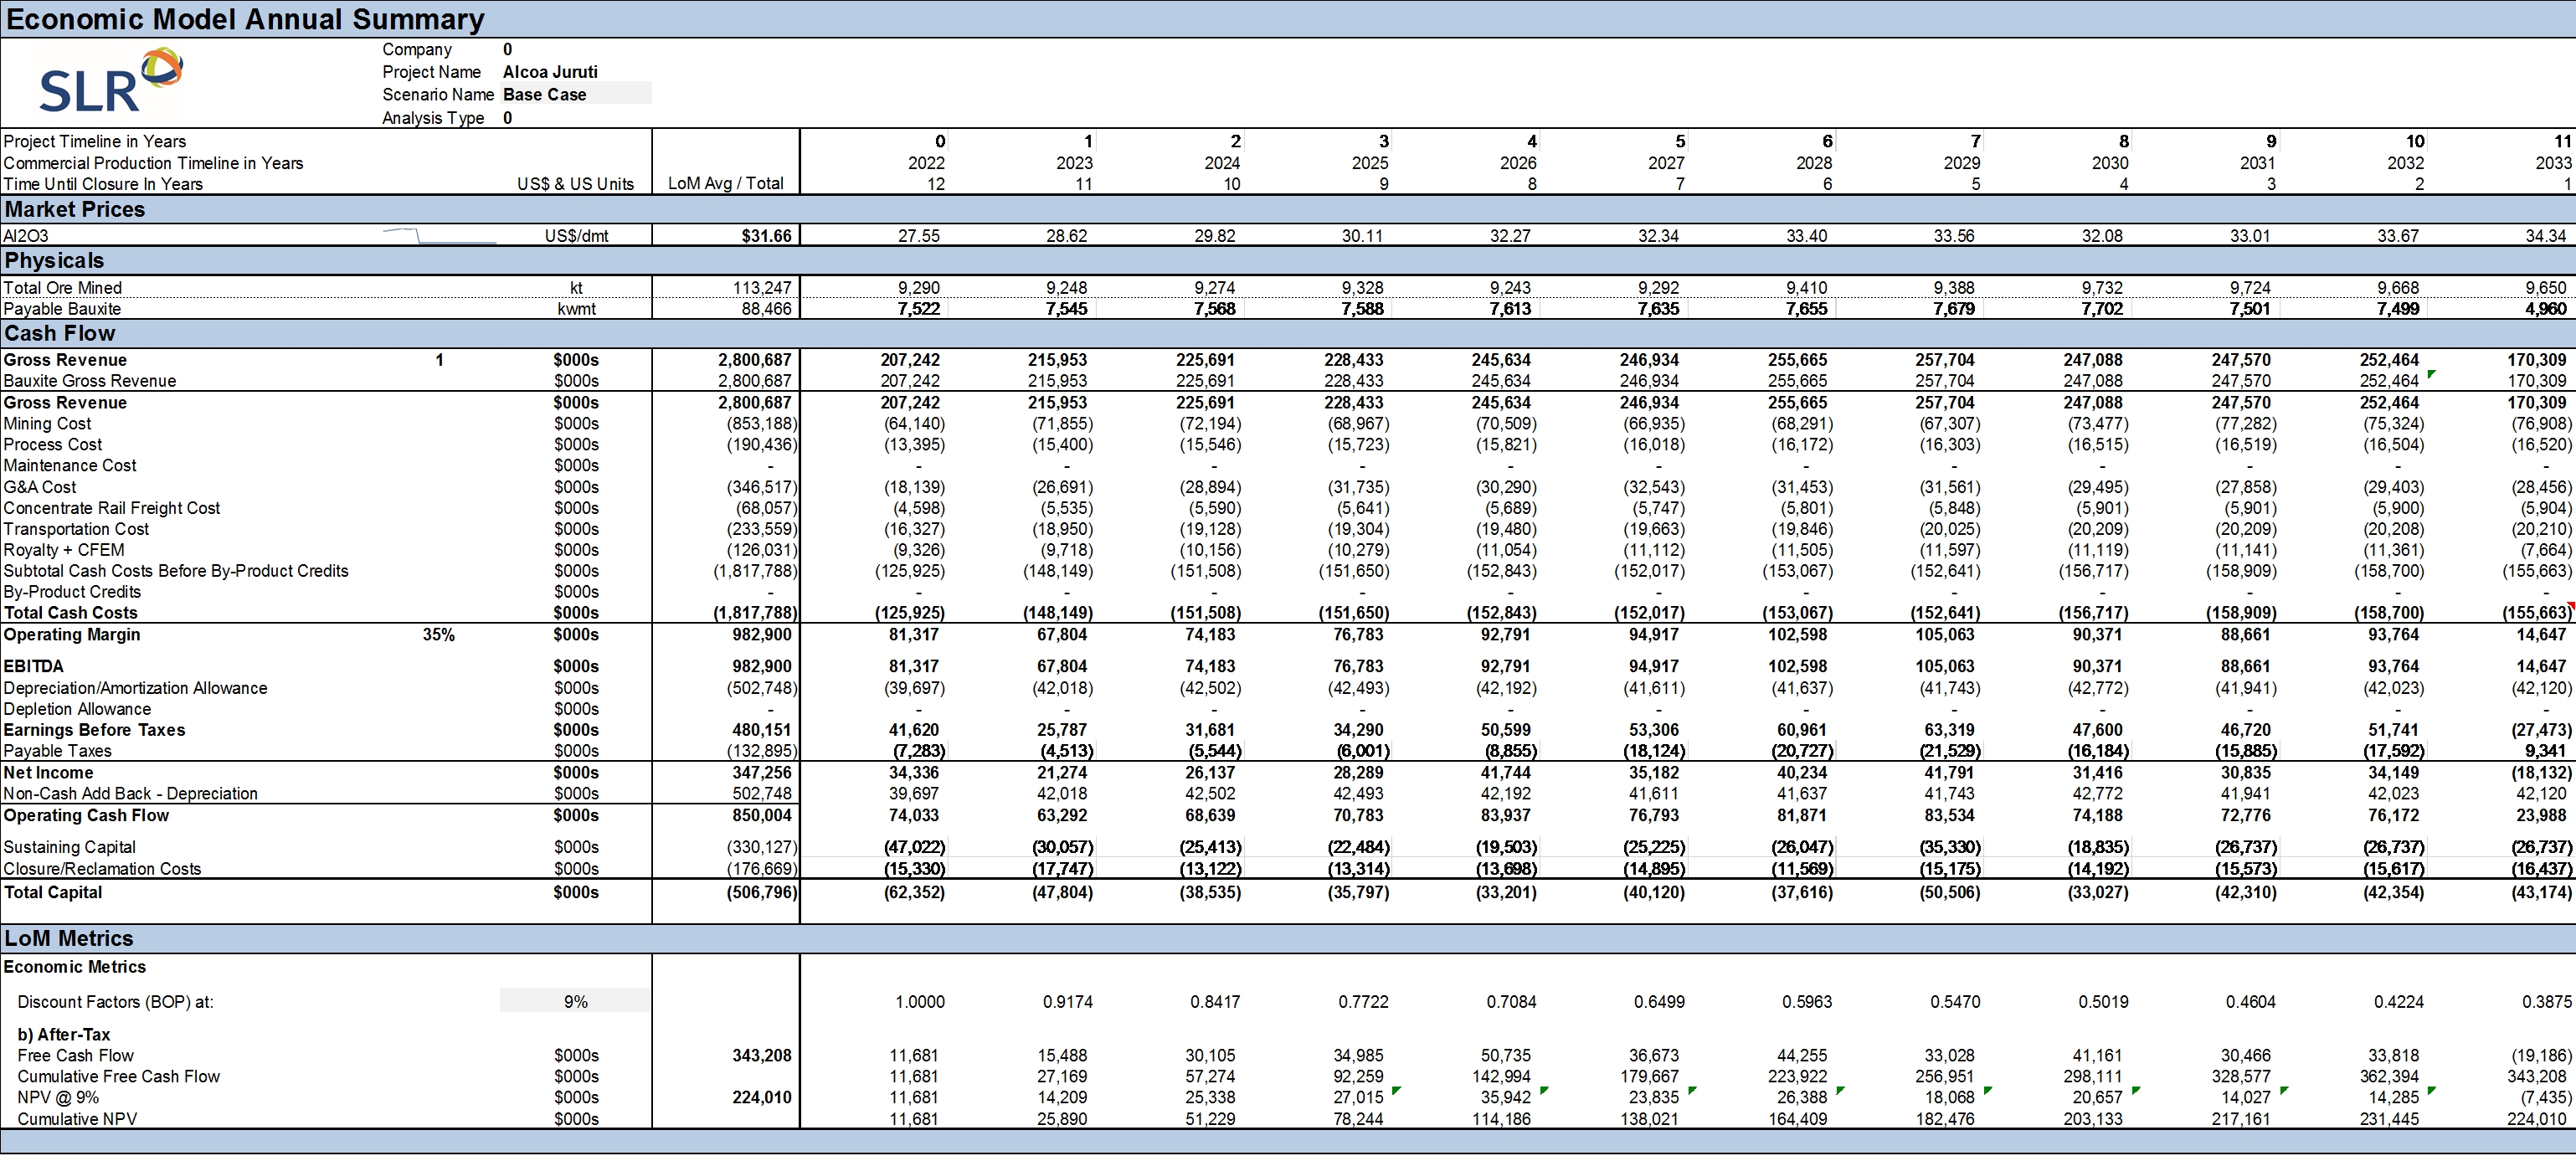Select the LoM Avg / Total column header
This screenshot has width=2576, height=1156.
coord(725,184)
